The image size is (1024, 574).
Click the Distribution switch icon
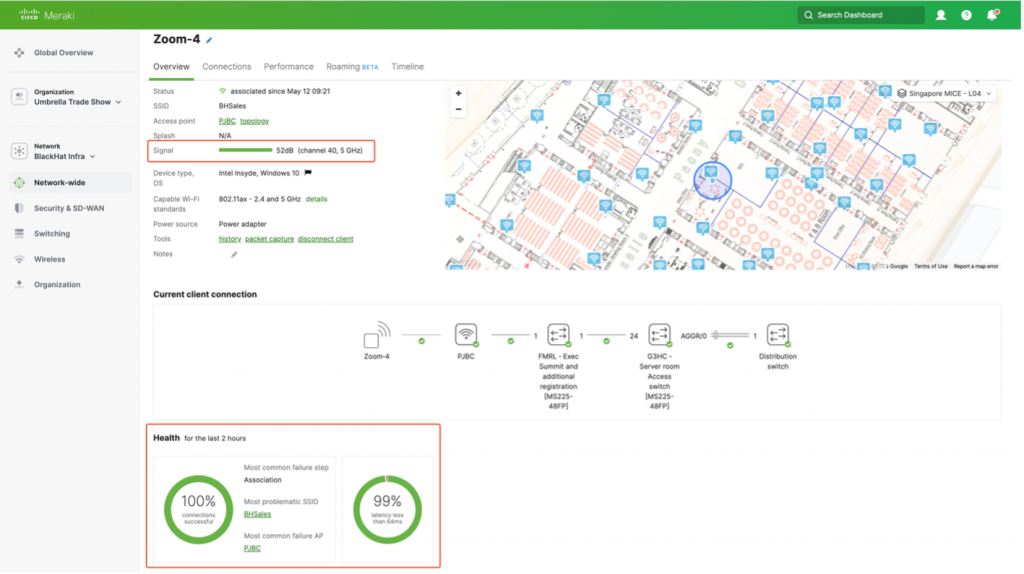778,334
